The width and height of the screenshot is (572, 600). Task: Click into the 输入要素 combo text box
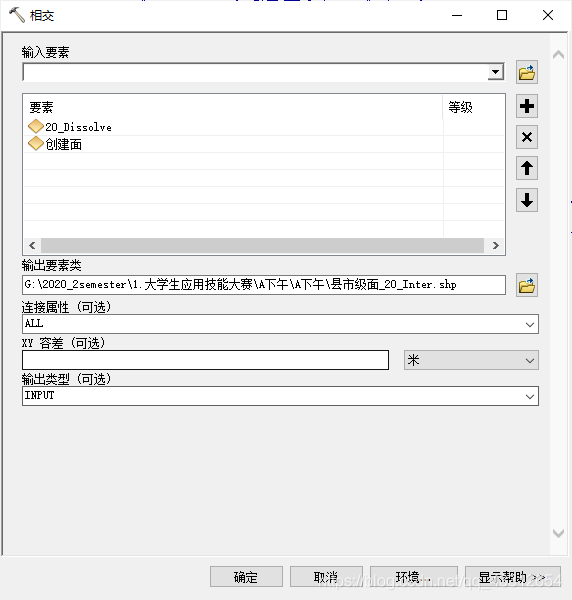[255, 72]
